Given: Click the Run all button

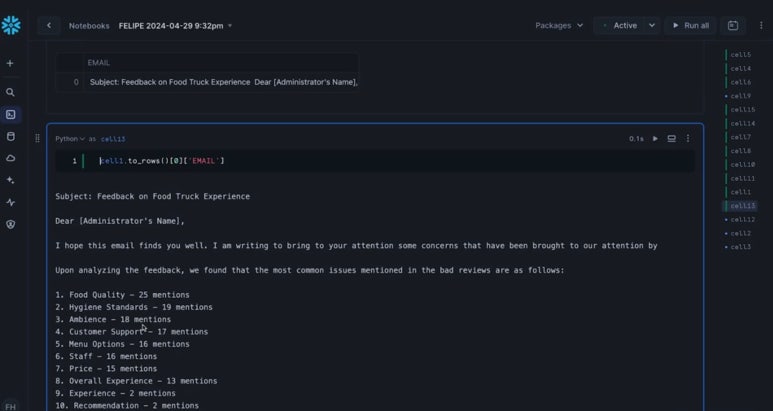Looking at the screenshot, I should [689, 25].
